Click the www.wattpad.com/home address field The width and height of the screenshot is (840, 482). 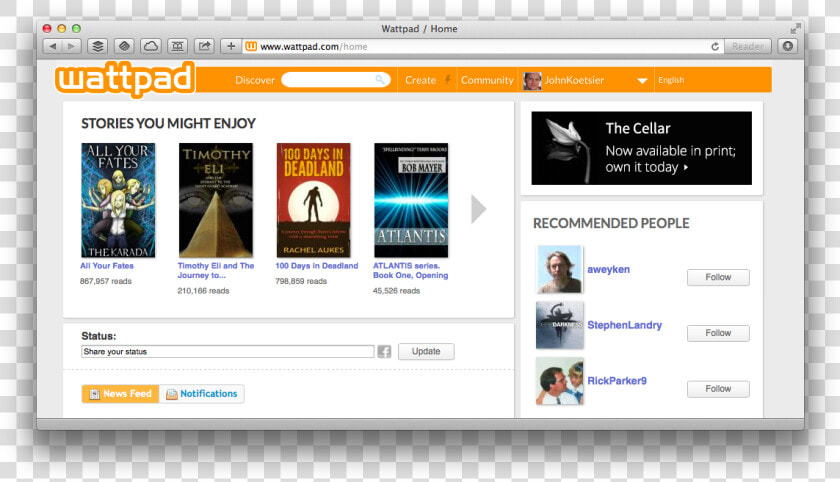pyautogui.click(x=482, y=47)
